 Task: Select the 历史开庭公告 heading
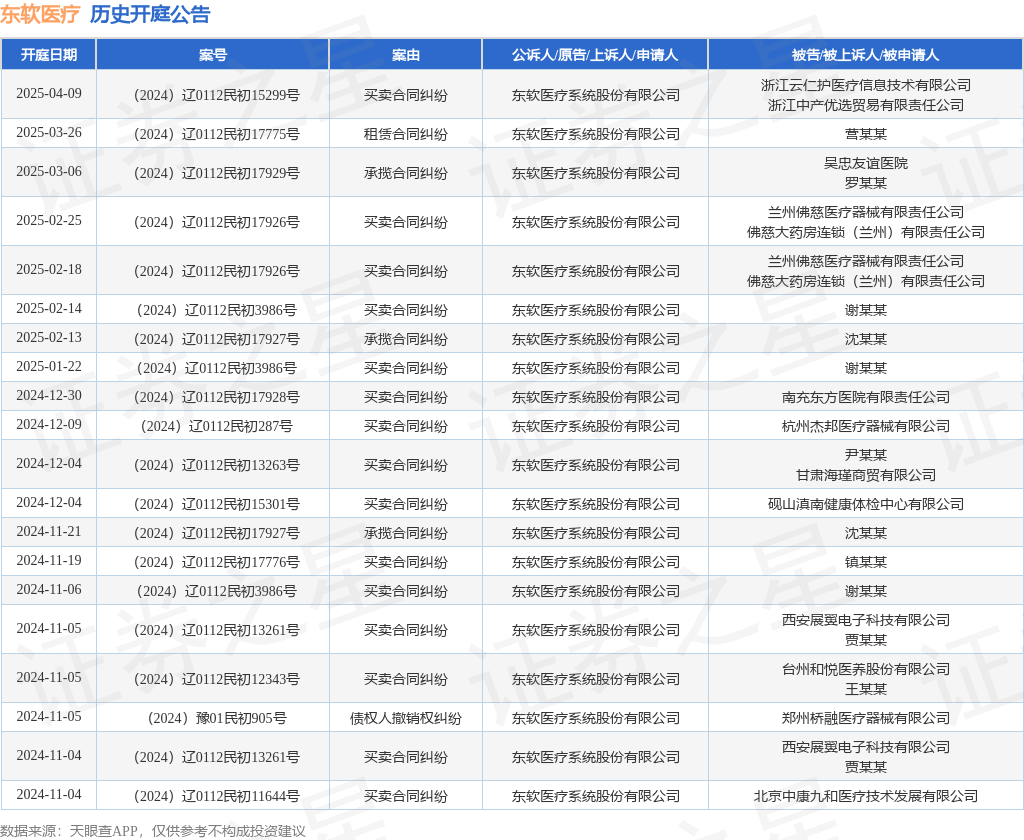click(150, 14)
